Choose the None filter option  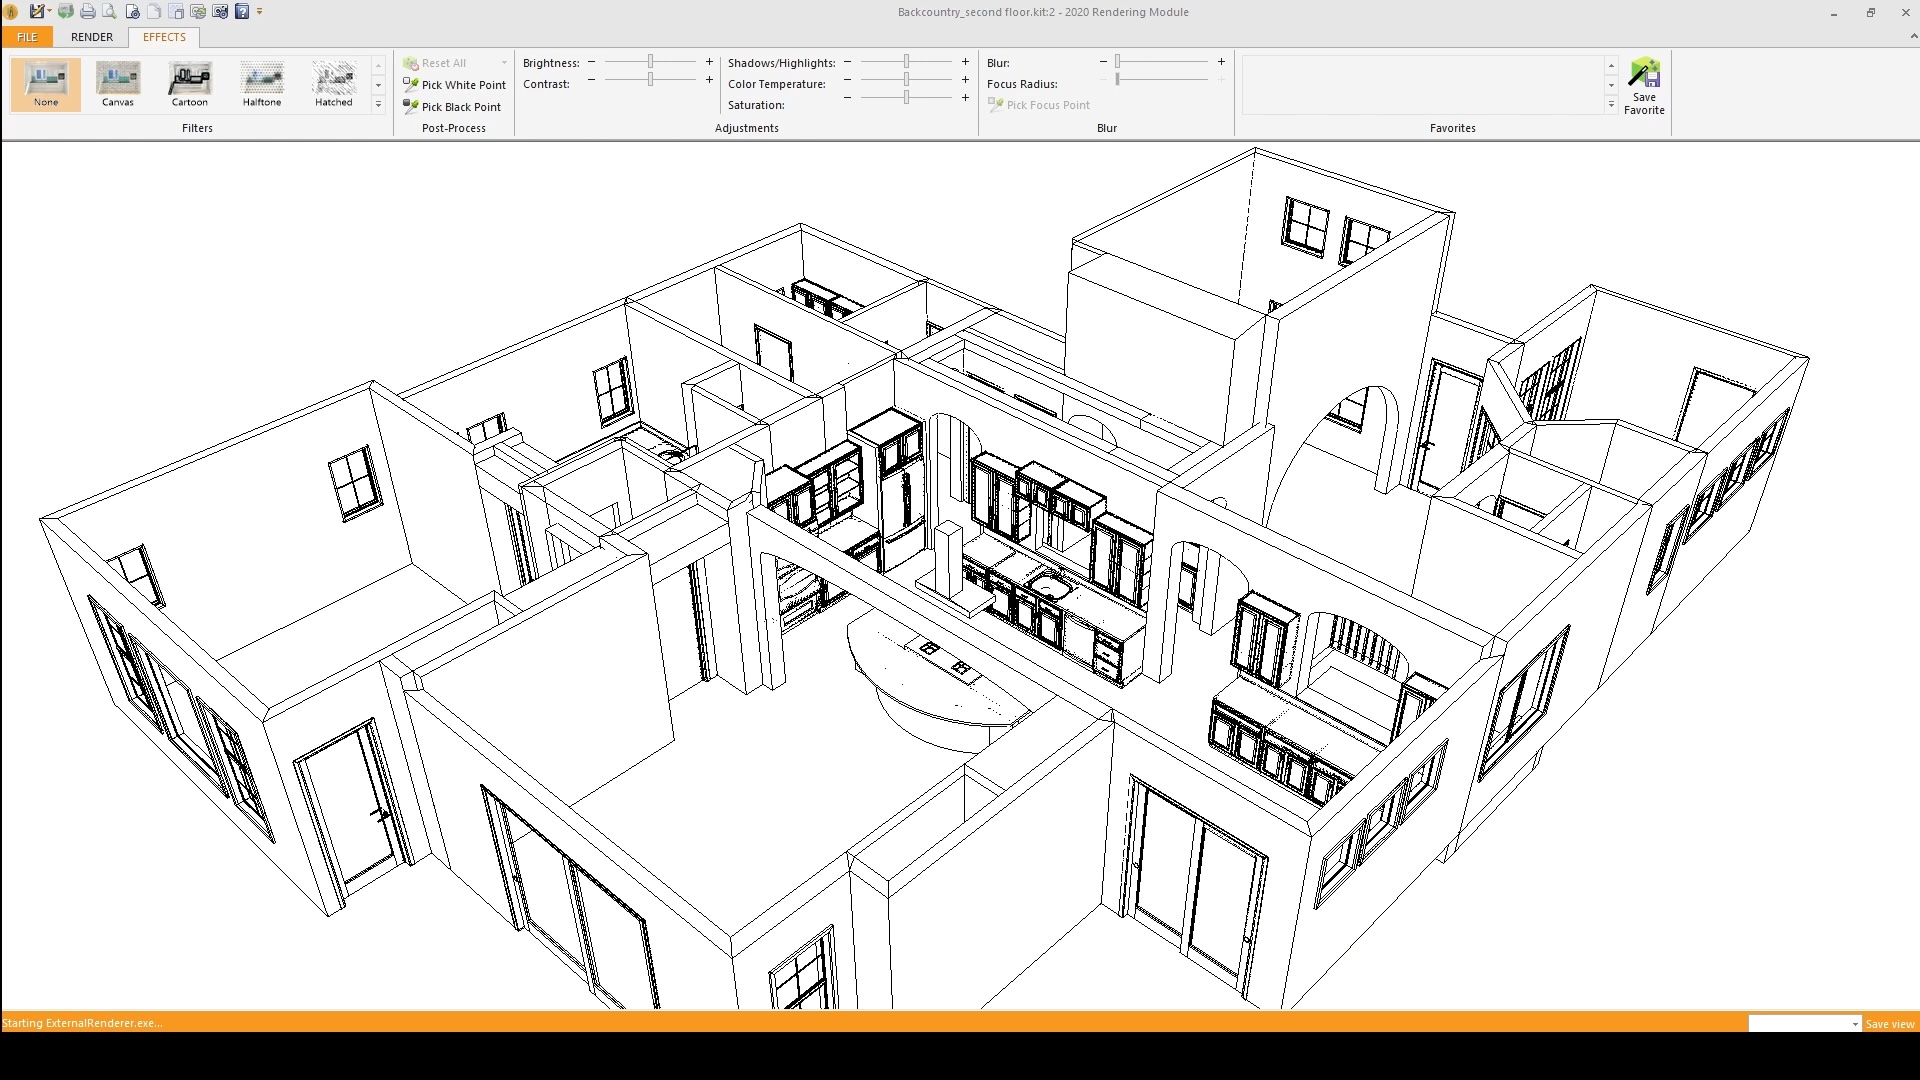46,84
